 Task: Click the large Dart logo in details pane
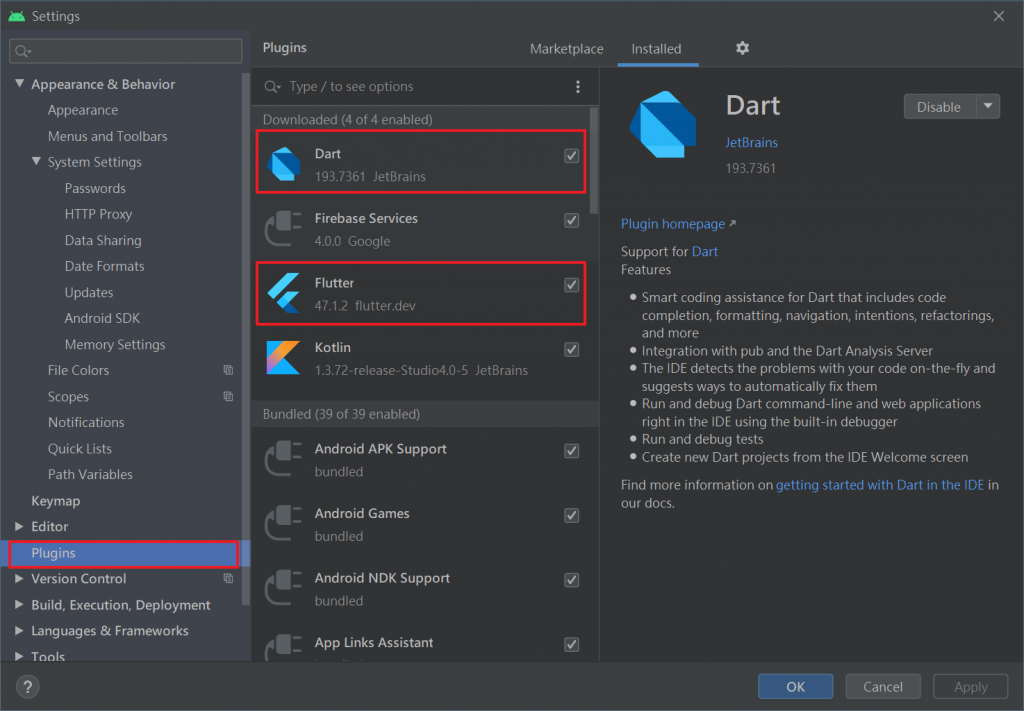click(x=662, y=125)
